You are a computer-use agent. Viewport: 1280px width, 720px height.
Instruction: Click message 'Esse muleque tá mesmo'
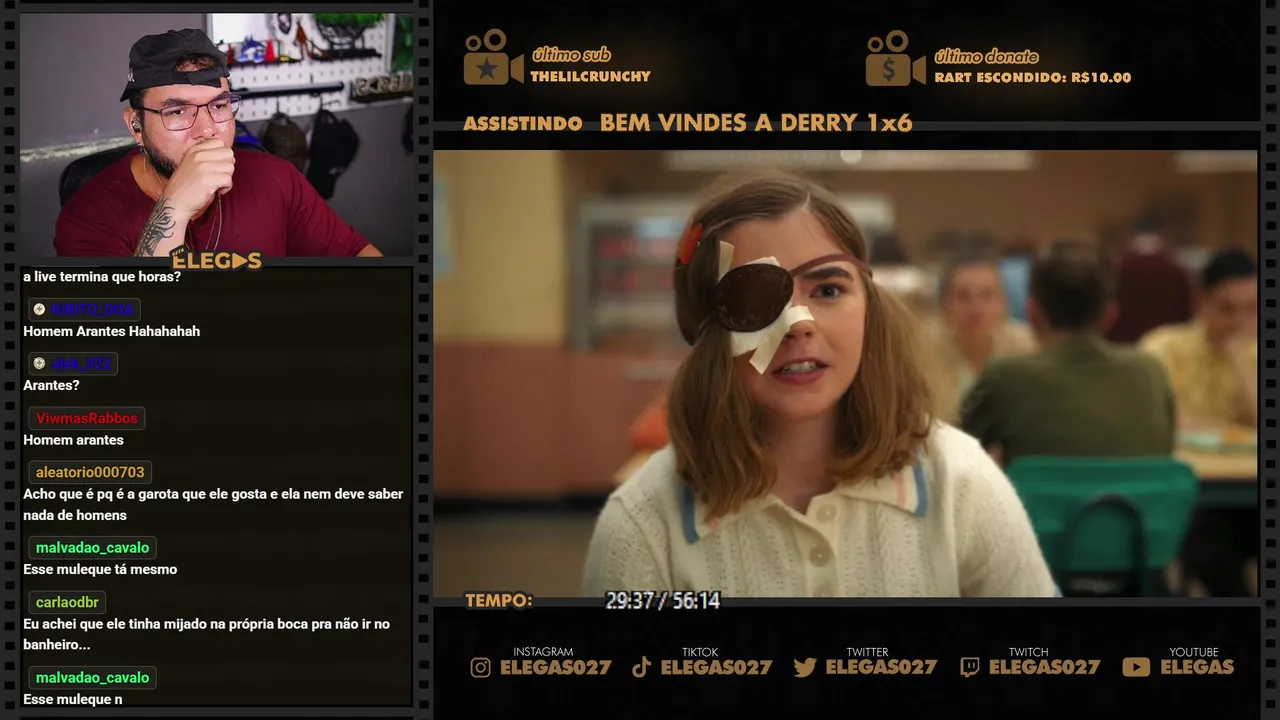point(100,569)
